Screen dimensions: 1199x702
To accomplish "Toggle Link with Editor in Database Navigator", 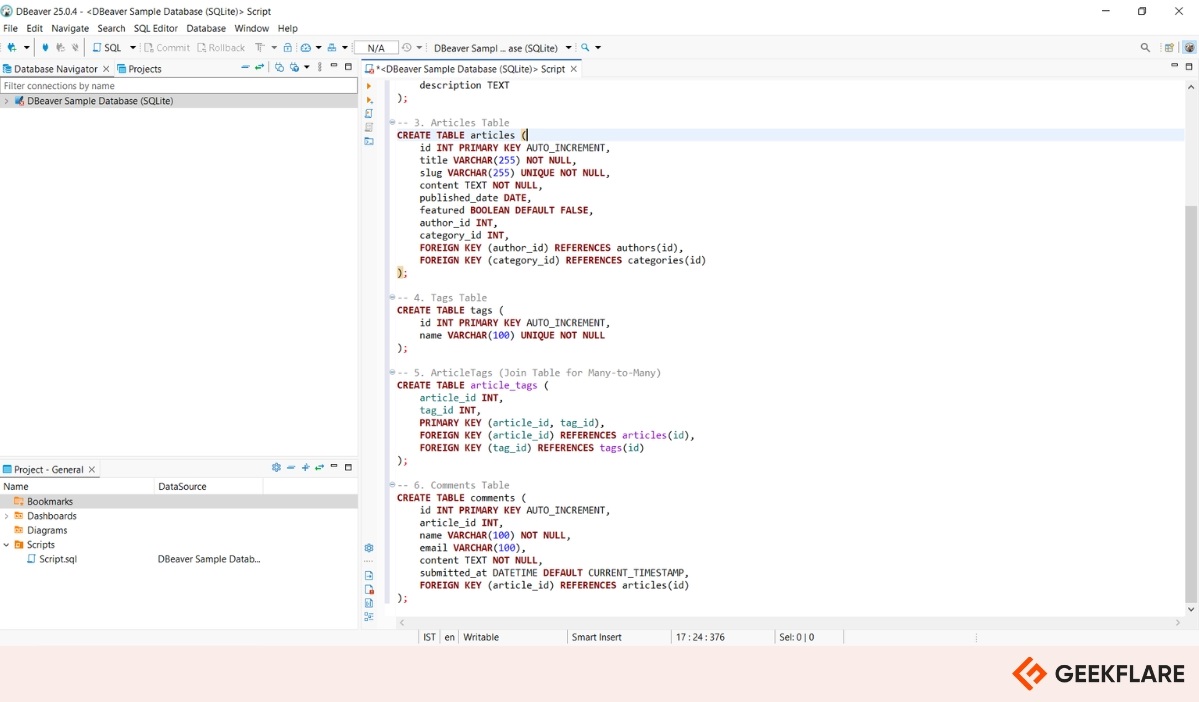I will 259,67.
